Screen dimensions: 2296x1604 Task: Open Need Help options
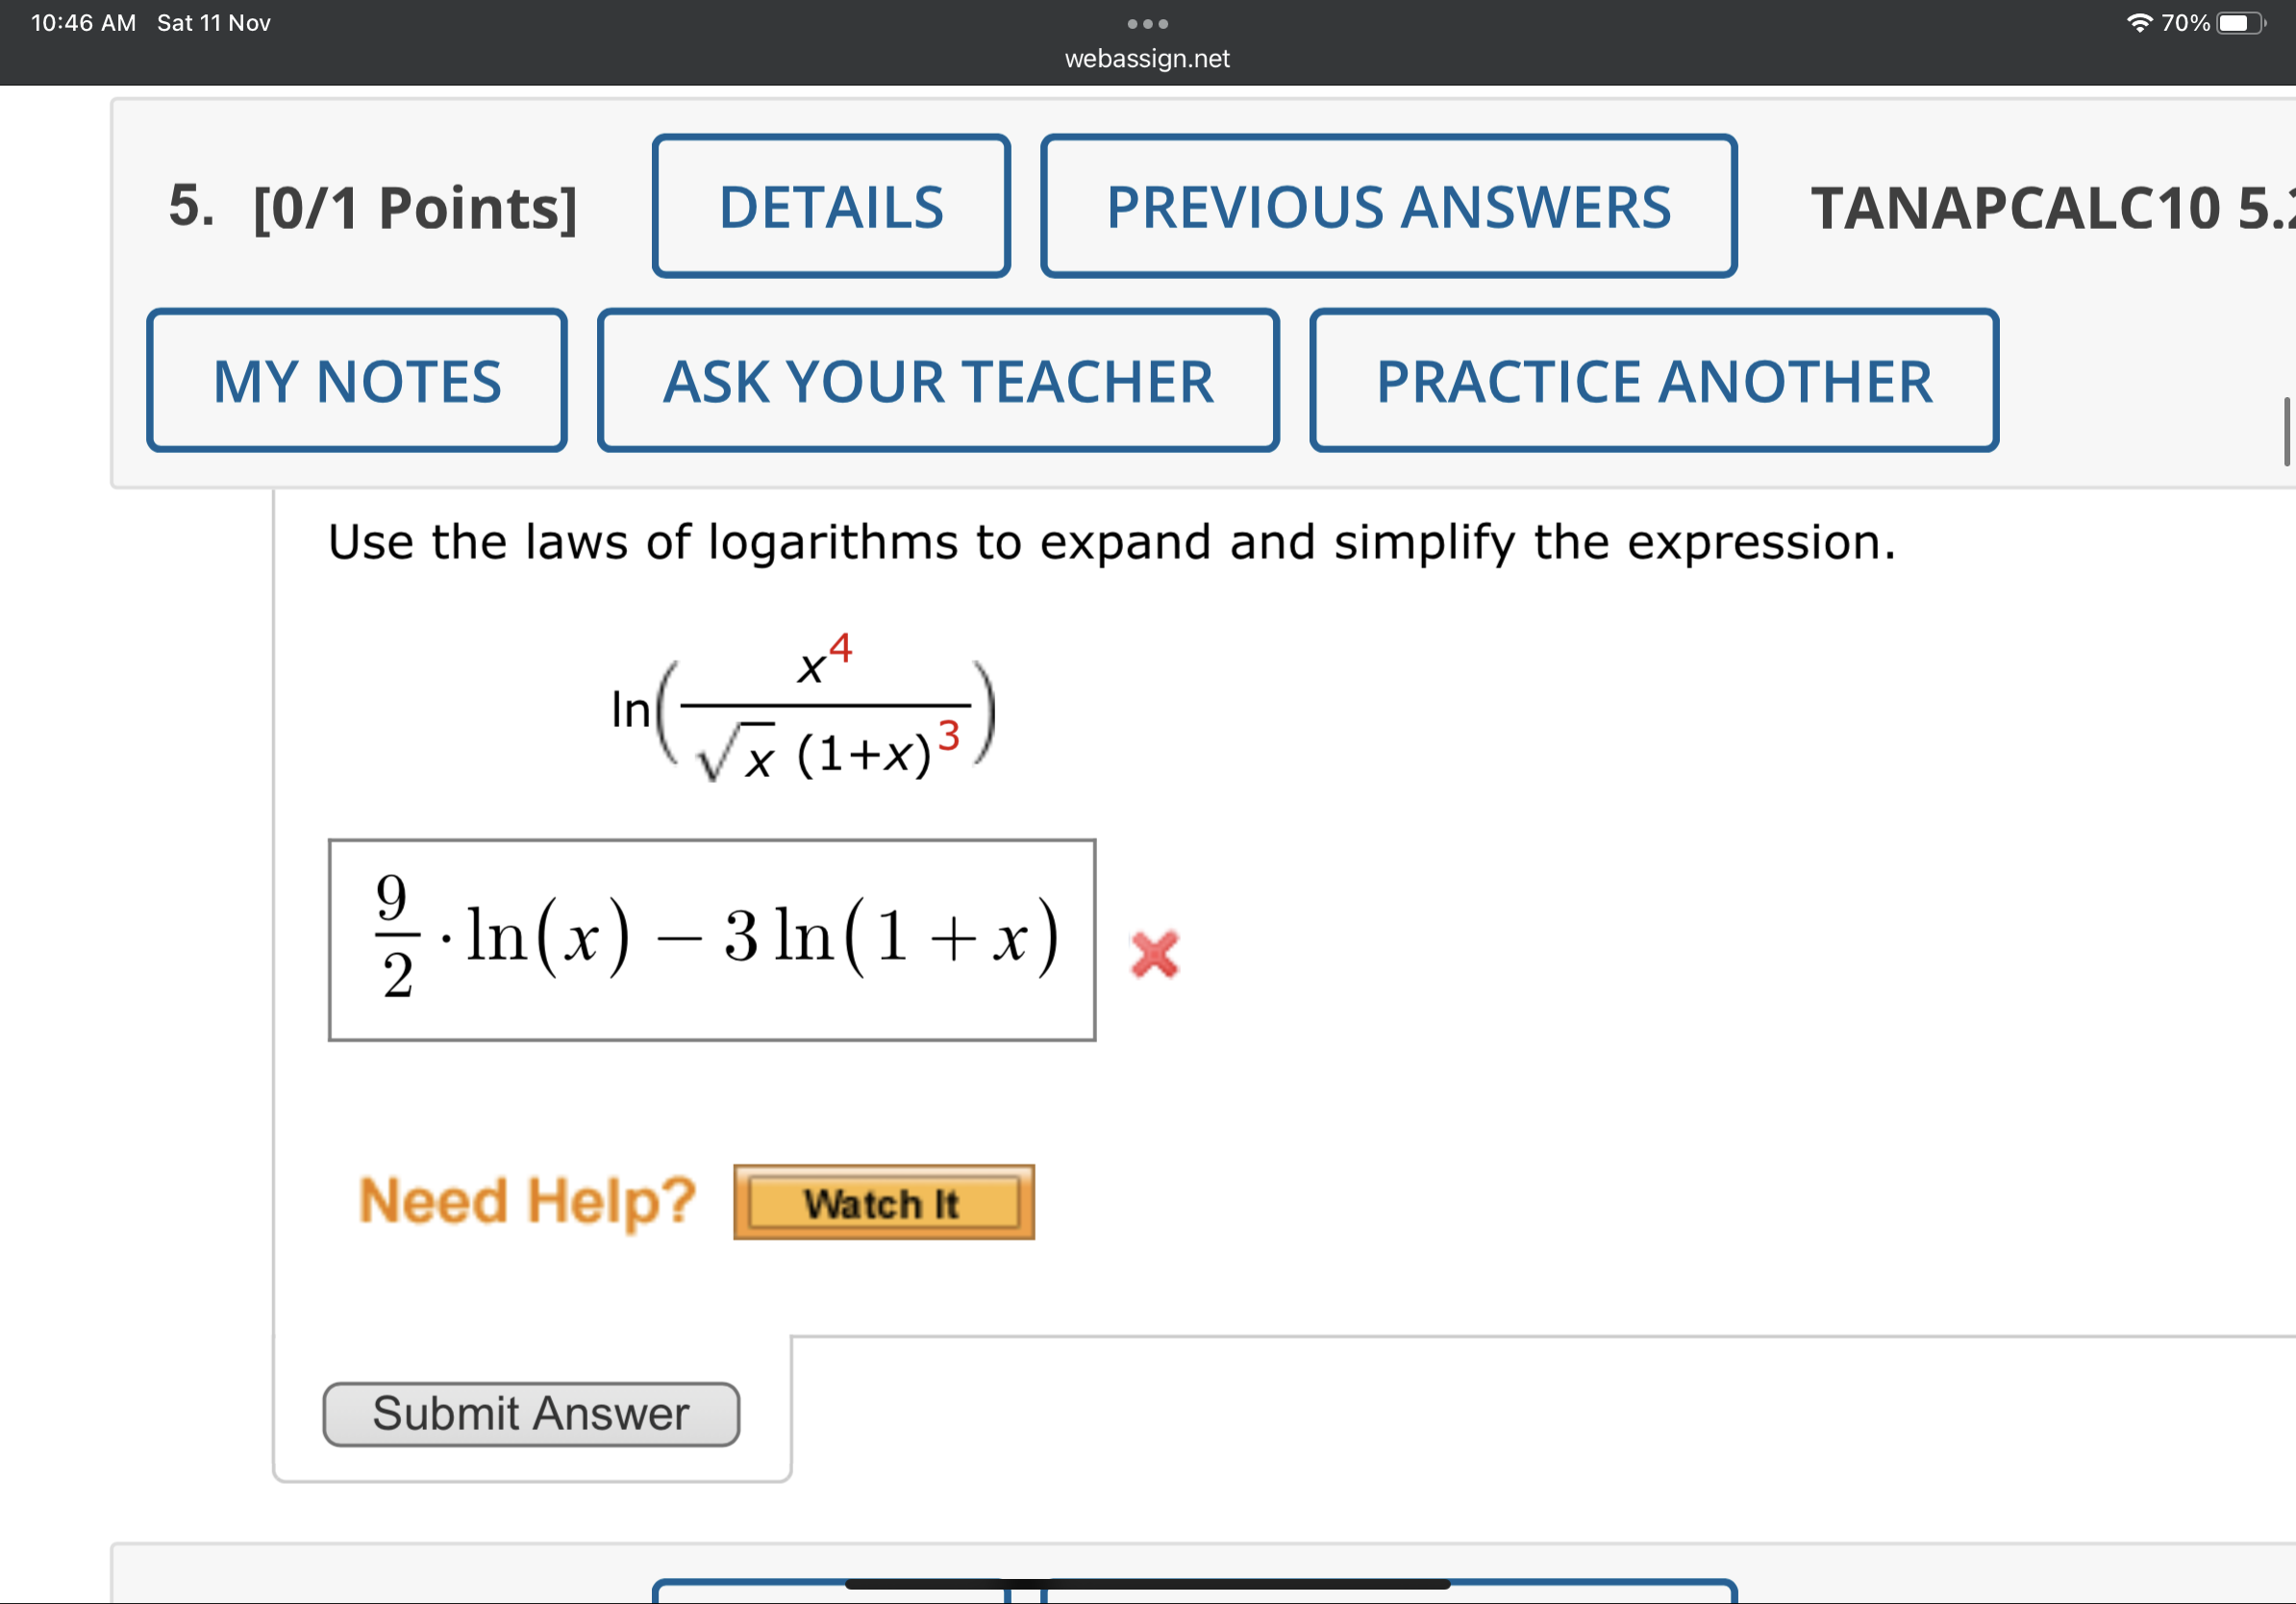pos(527,1199)
